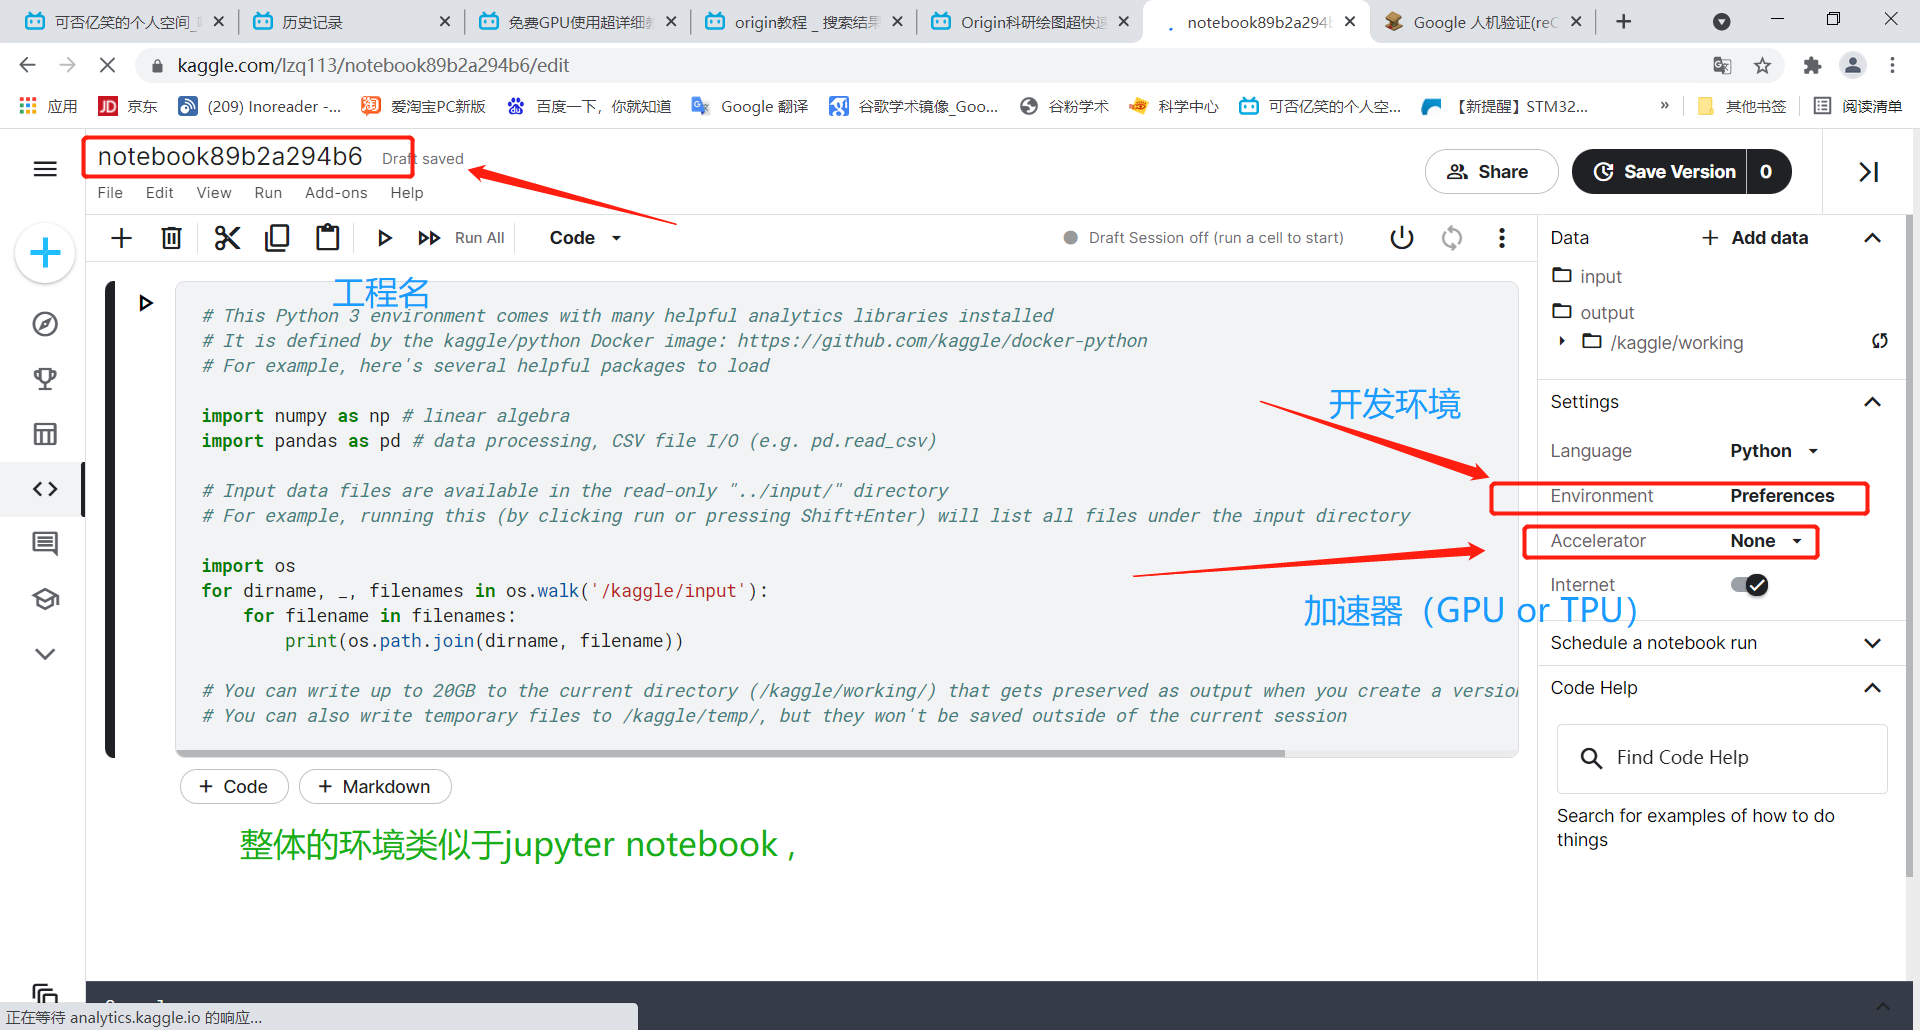1920x1030 pixels.
Task: Click the Find Code Help search field
Action: [1722, 758]
